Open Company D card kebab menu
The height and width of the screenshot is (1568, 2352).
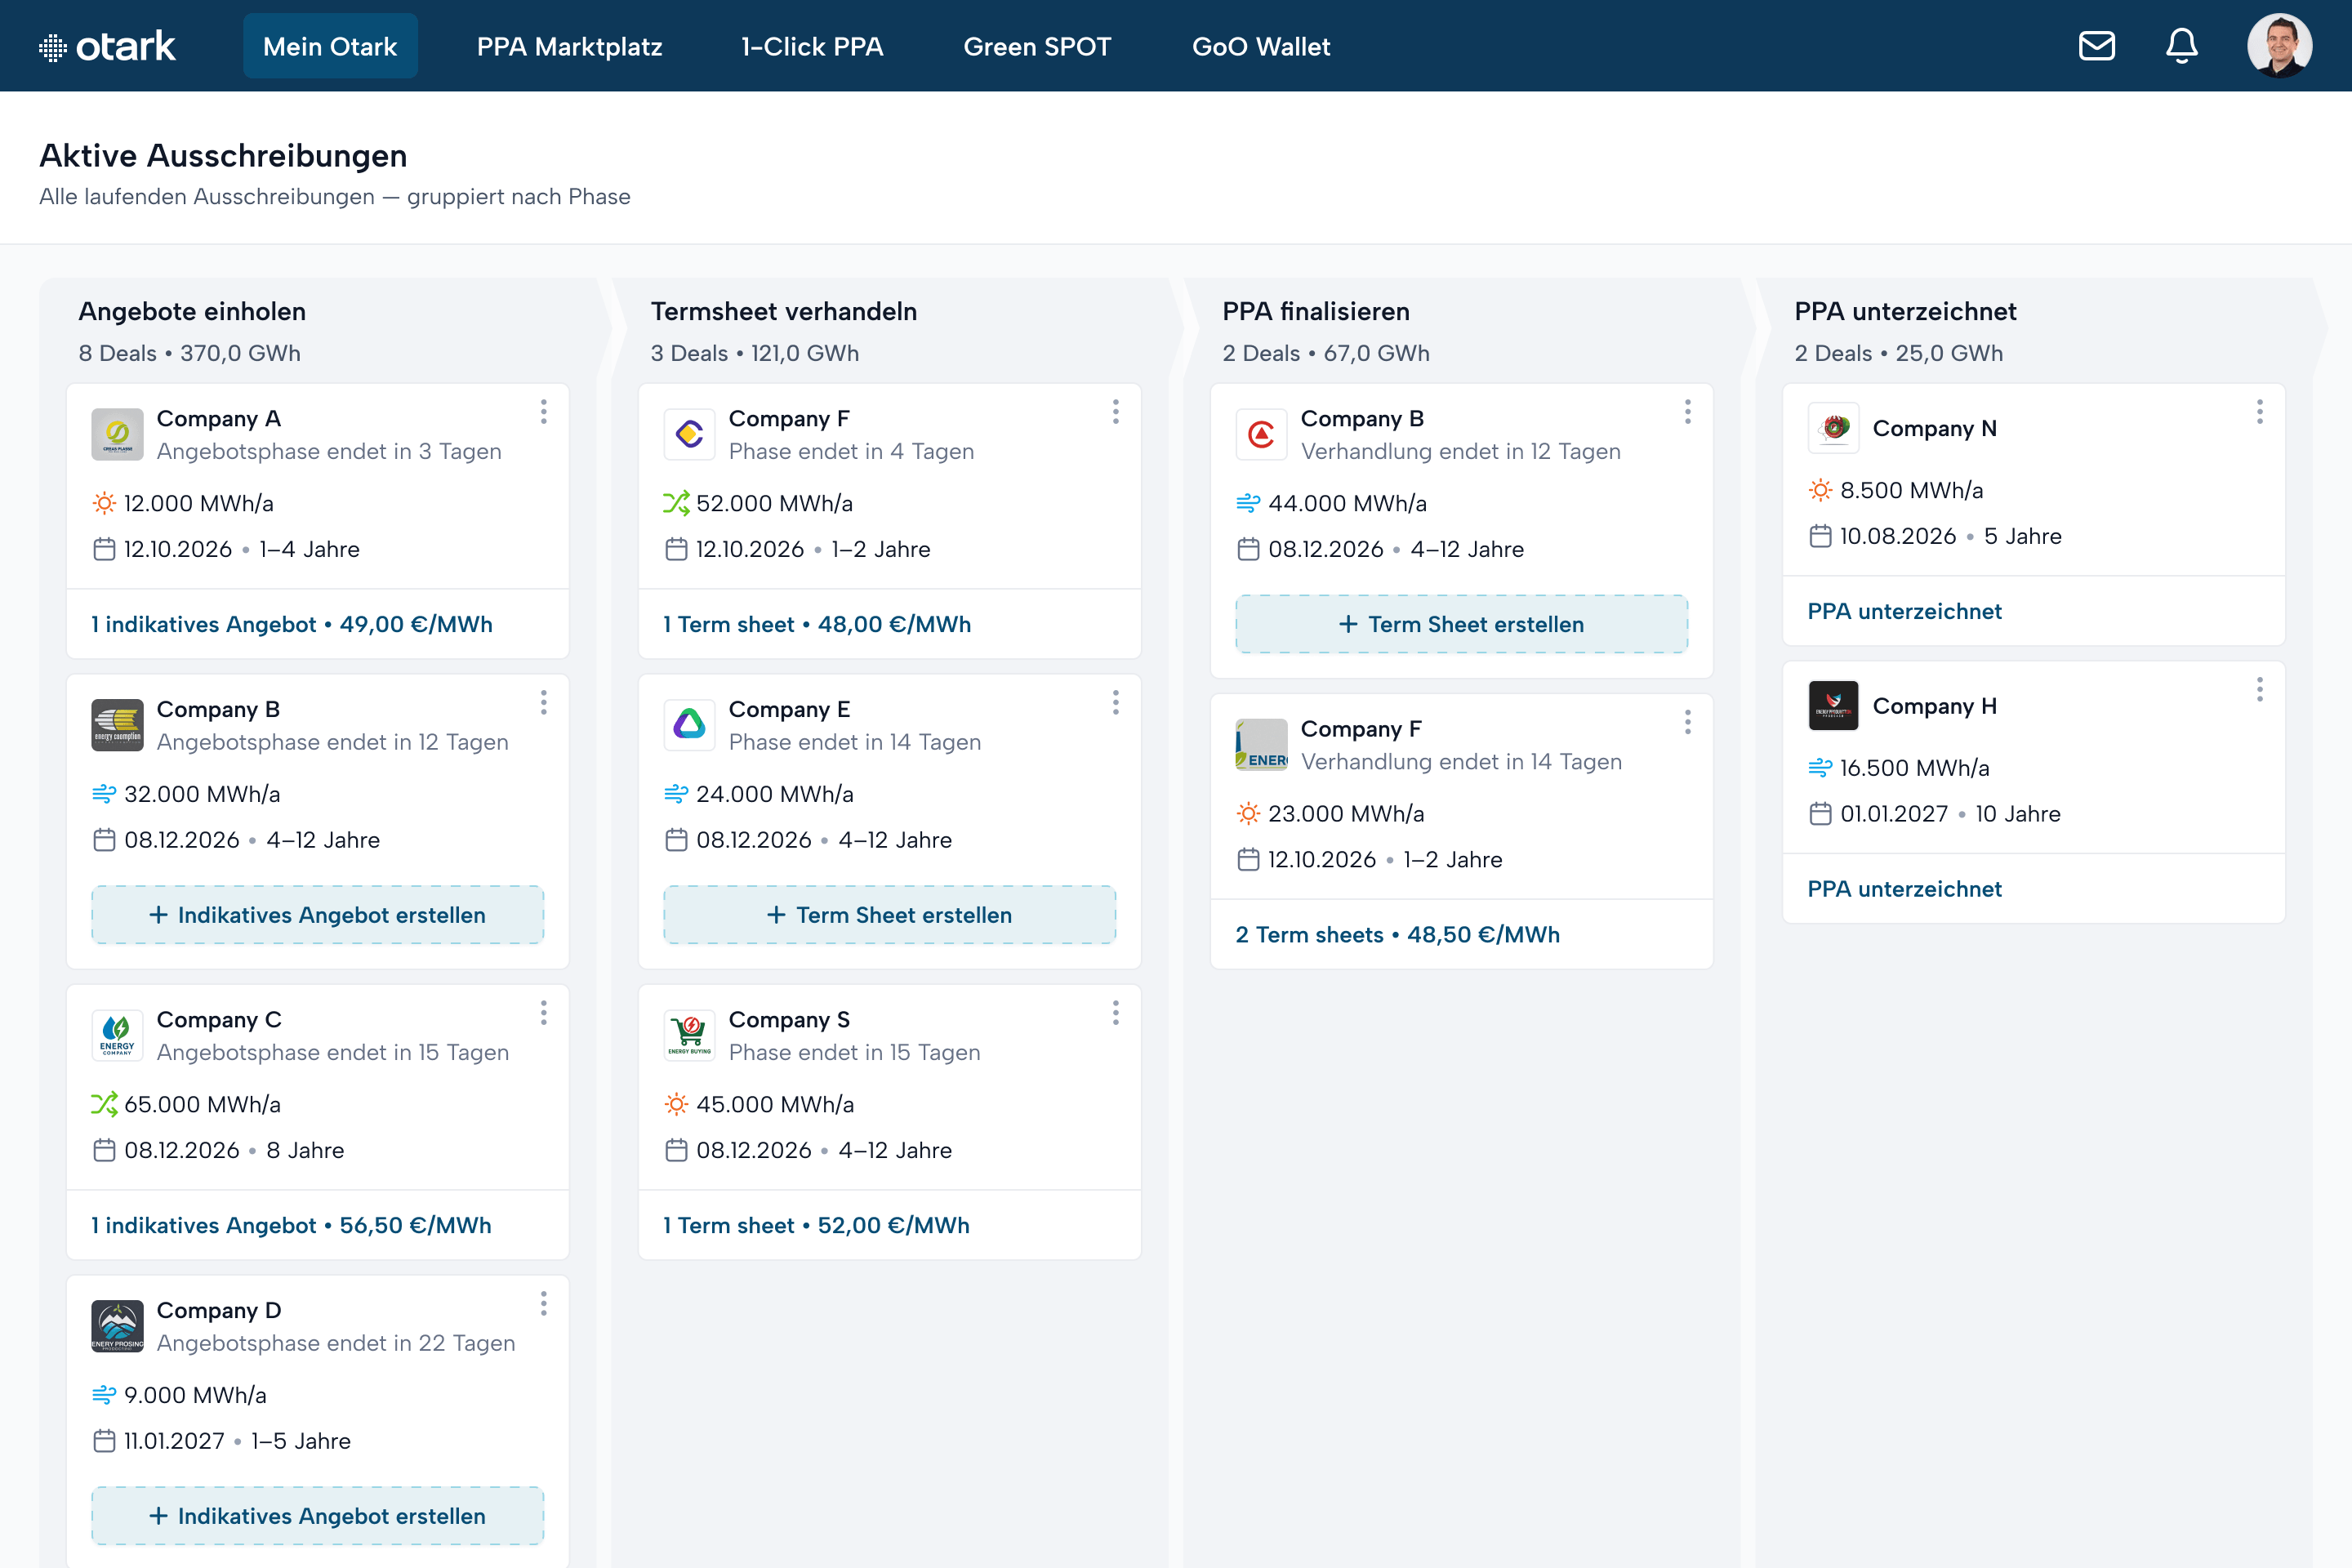pyautogui.click(x=544, y=1303)
